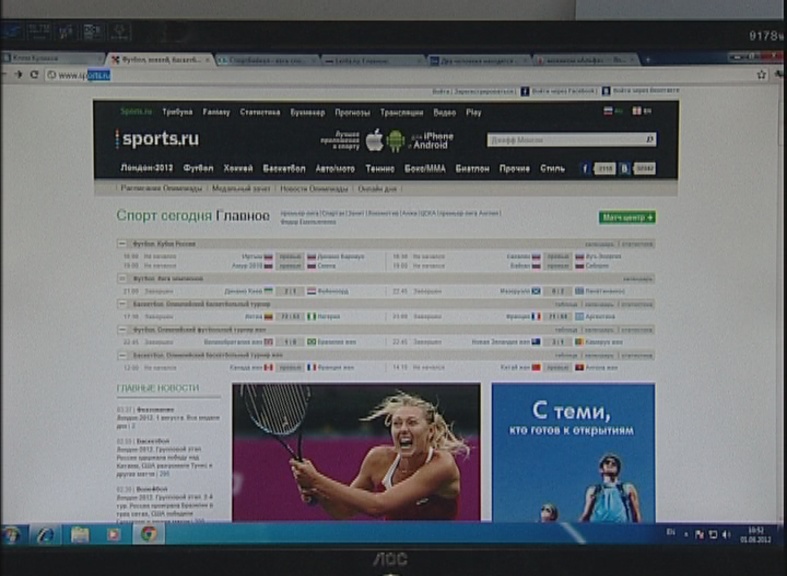
Task: Open Бокс/MMA in the main menu
Action: [425, 169]
